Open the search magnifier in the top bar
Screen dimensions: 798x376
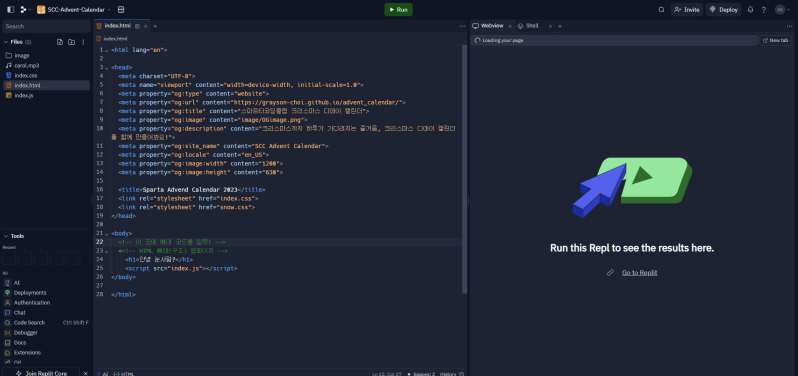point(661,10)
